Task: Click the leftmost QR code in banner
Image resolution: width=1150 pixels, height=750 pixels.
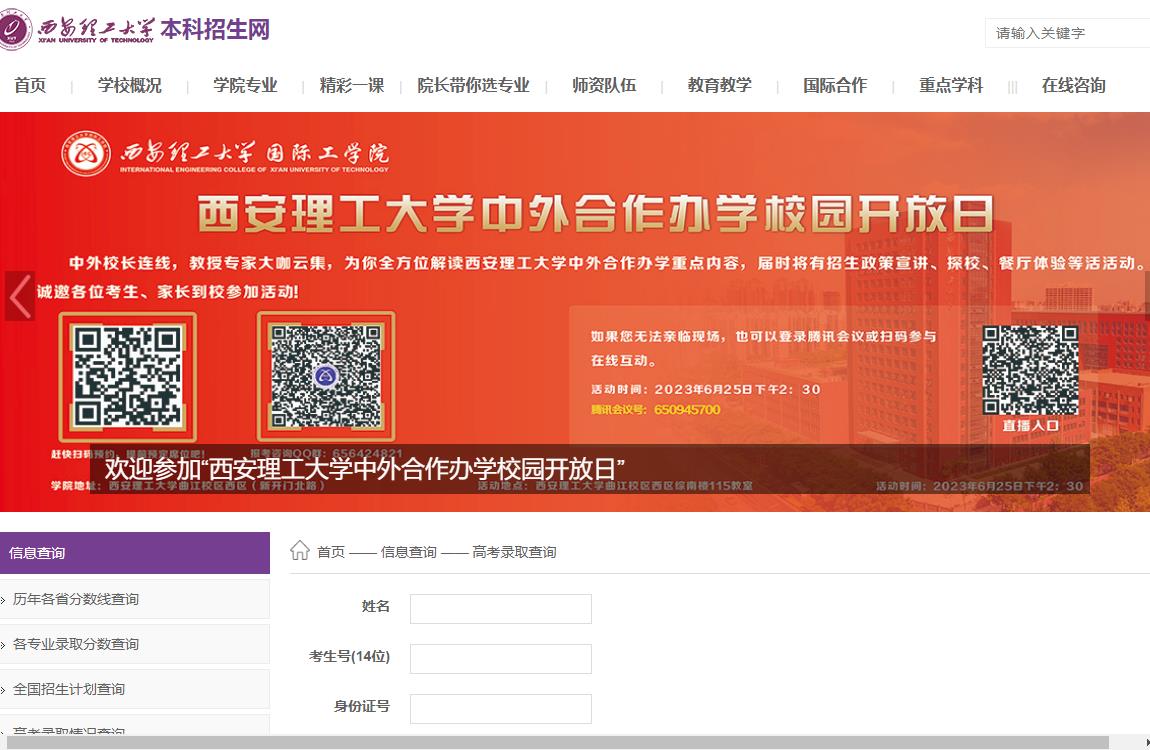Action: [x=128, y=377]
